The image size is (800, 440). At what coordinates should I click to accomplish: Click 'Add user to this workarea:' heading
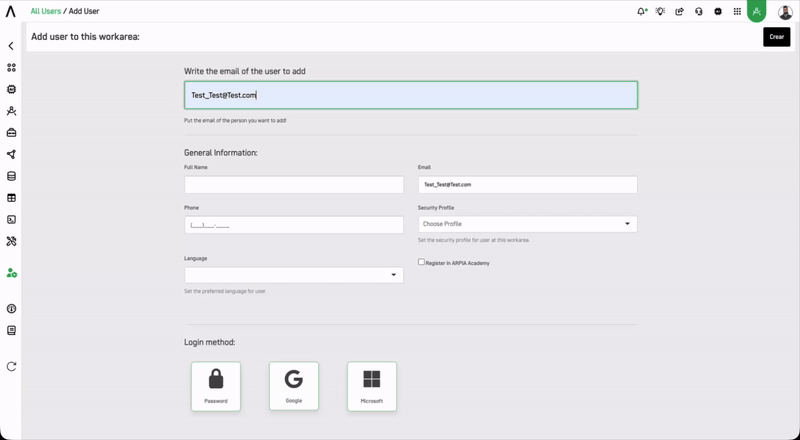(85, 37)
